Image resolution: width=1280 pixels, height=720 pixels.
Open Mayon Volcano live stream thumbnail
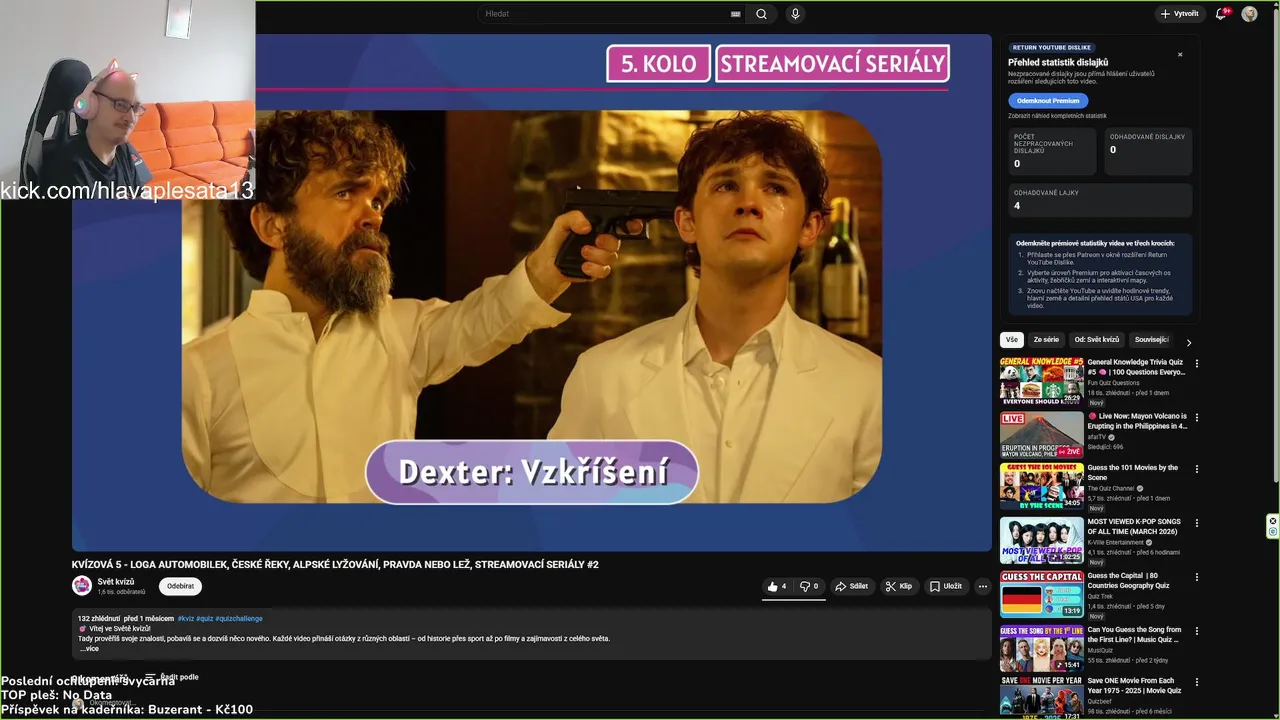[x=1042, y=435]
